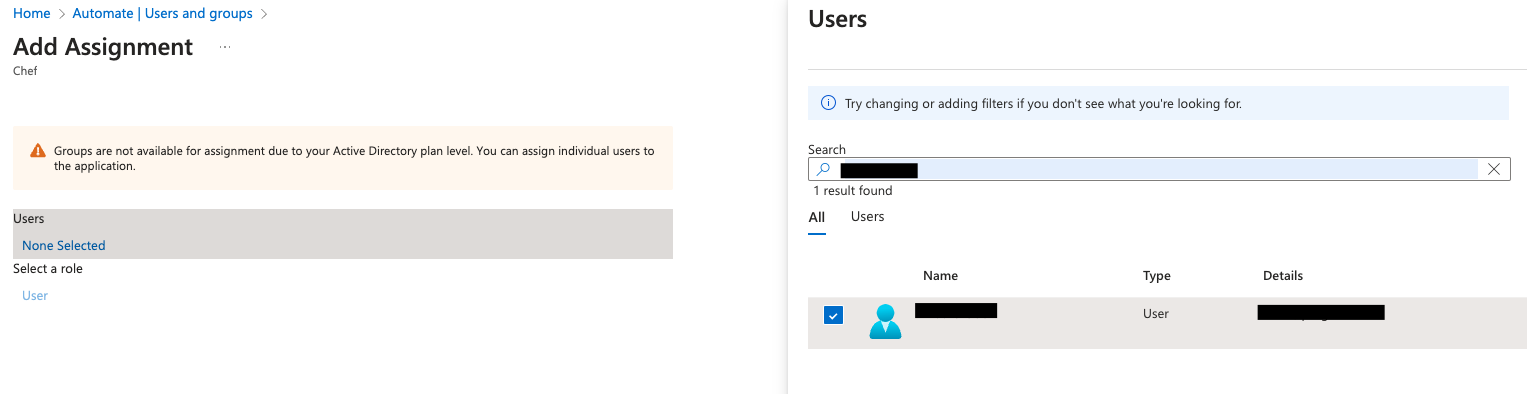Select the User result row
This screenshot has height=394, width=1527.
[x=1167, y=322]
